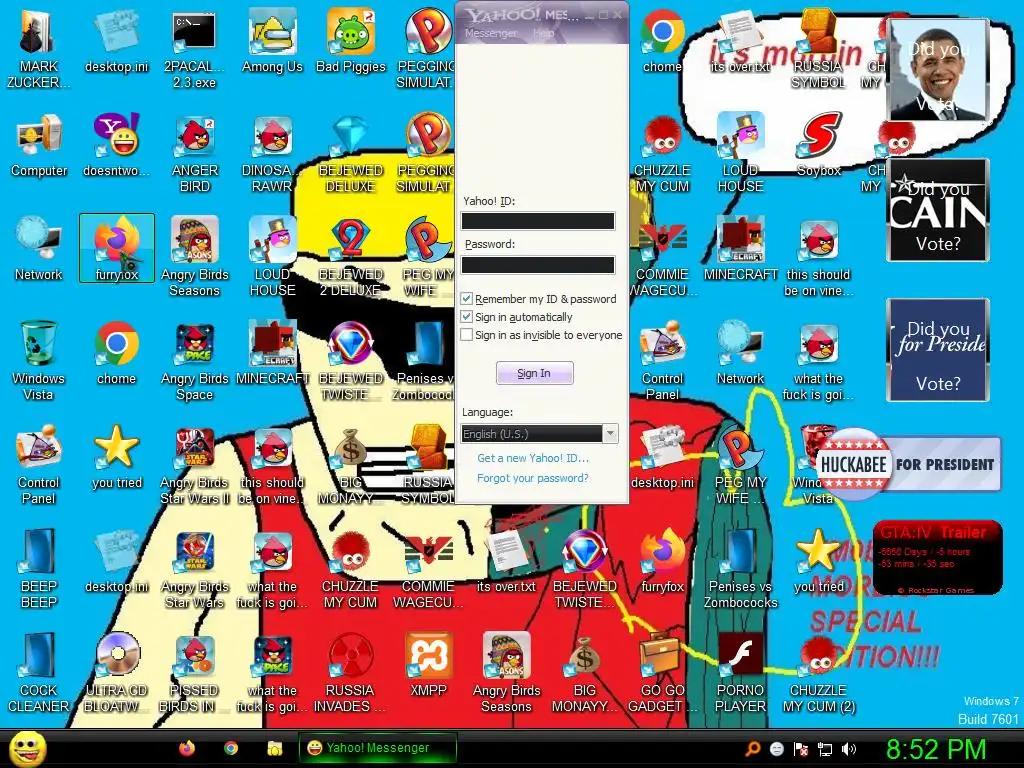
Task: Select the Computer desktop icon
Action: pos(39,145)
